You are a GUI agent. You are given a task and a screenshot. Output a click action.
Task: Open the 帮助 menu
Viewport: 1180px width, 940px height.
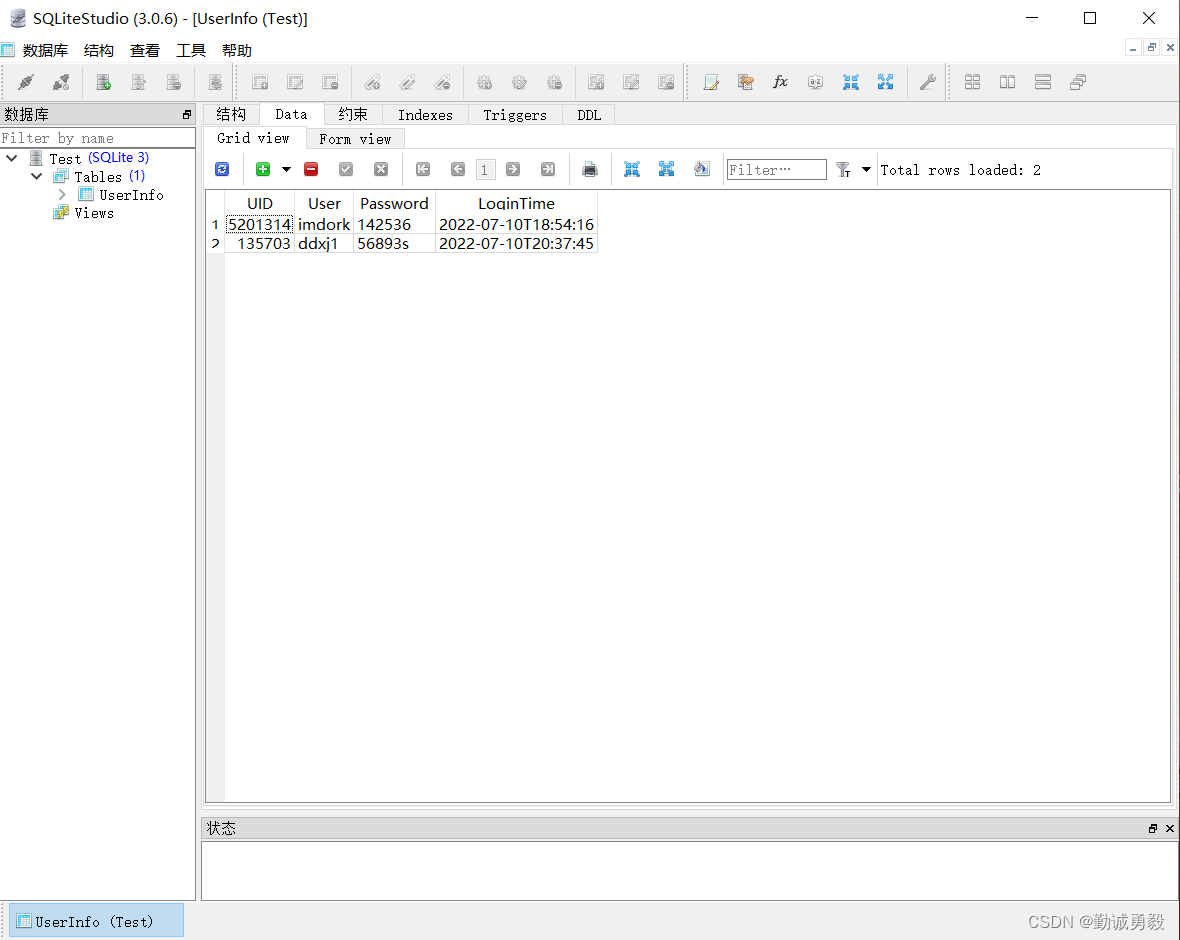pyautogui.click(x=236, y=50)
